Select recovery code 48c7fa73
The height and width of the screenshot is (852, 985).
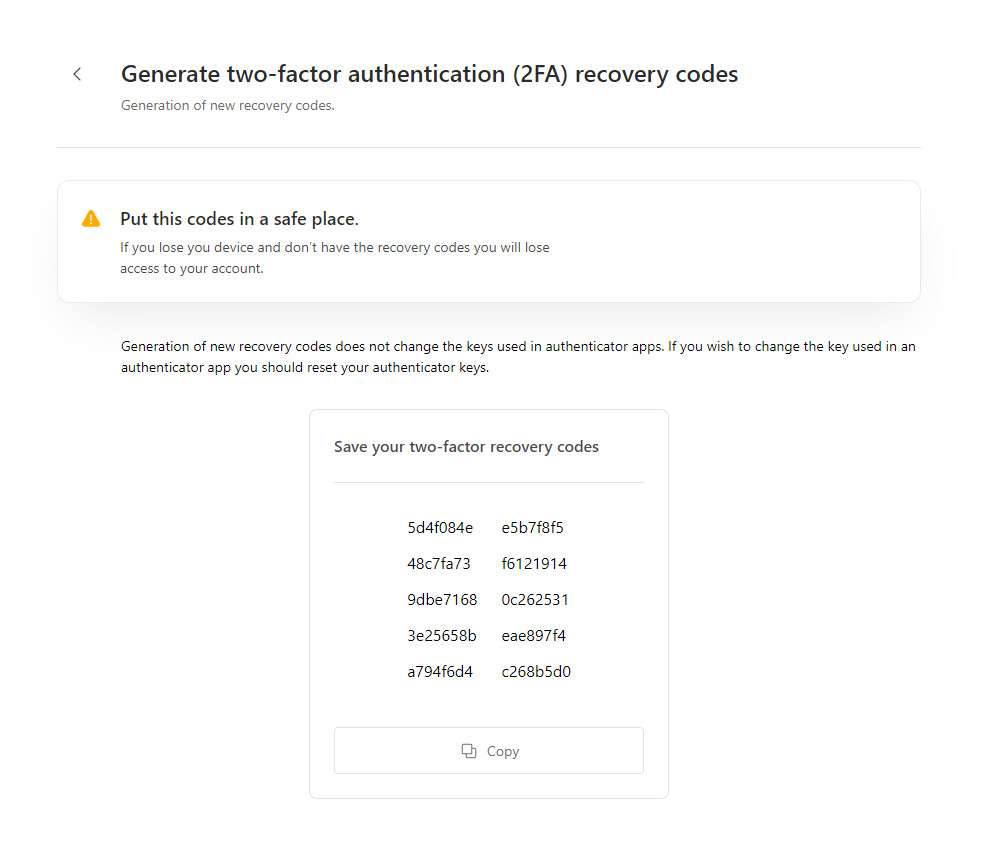[439, 564]
